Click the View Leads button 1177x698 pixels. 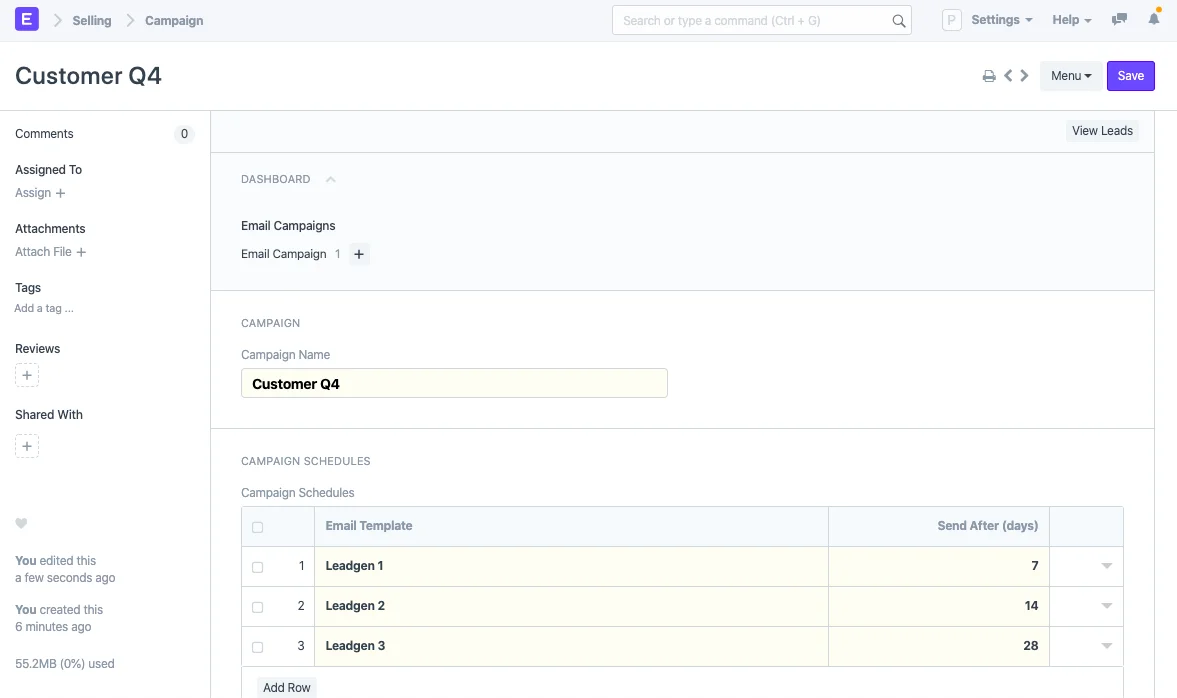[x=1102, y=130]
